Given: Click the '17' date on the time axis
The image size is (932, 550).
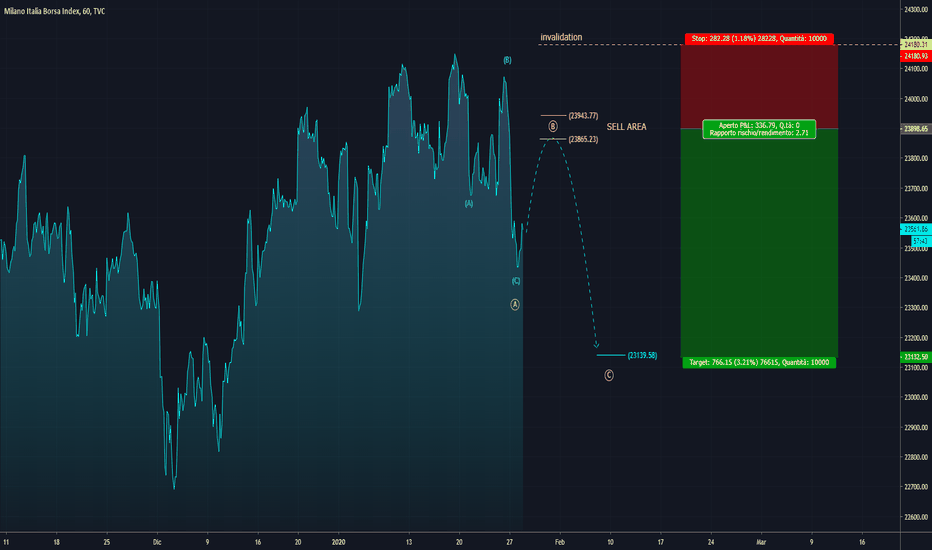Looking at the screenshot, I should 660,542.
